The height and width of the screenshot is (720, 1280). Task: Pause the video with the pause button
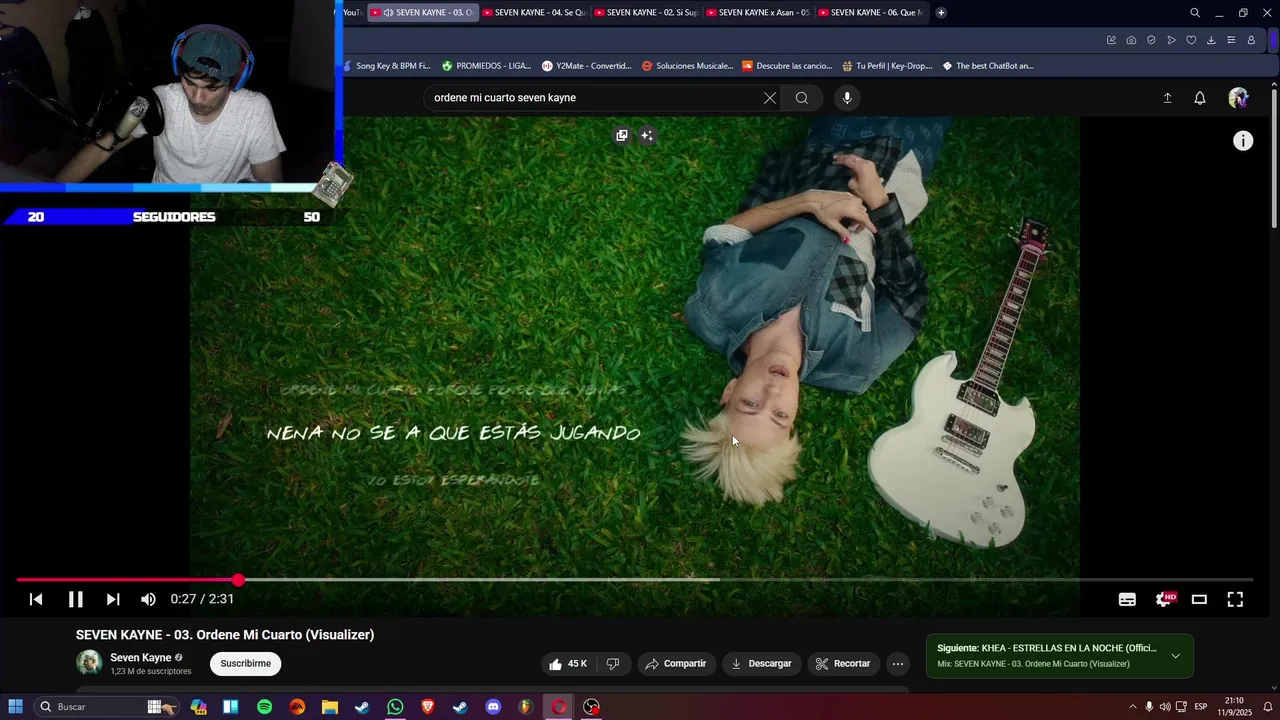click(75, 599)
